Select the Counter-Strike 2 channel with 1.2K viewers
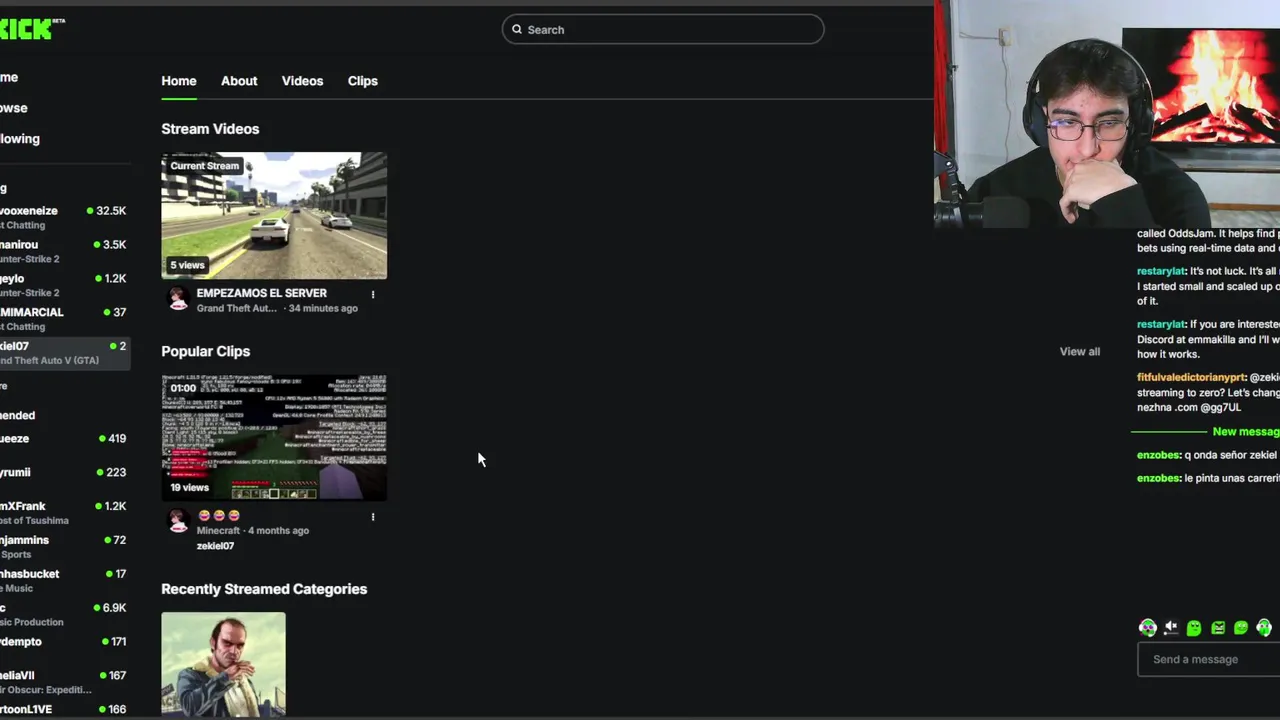This screenshot has height=720, width=1280. coord(64,285)
